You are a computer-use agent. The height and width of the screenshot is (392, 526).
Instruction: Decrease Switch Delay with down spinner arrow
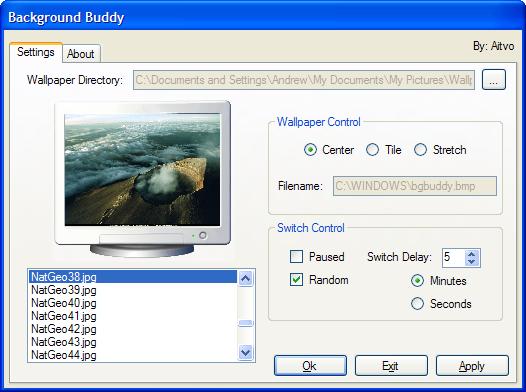(x=471, y=262)
